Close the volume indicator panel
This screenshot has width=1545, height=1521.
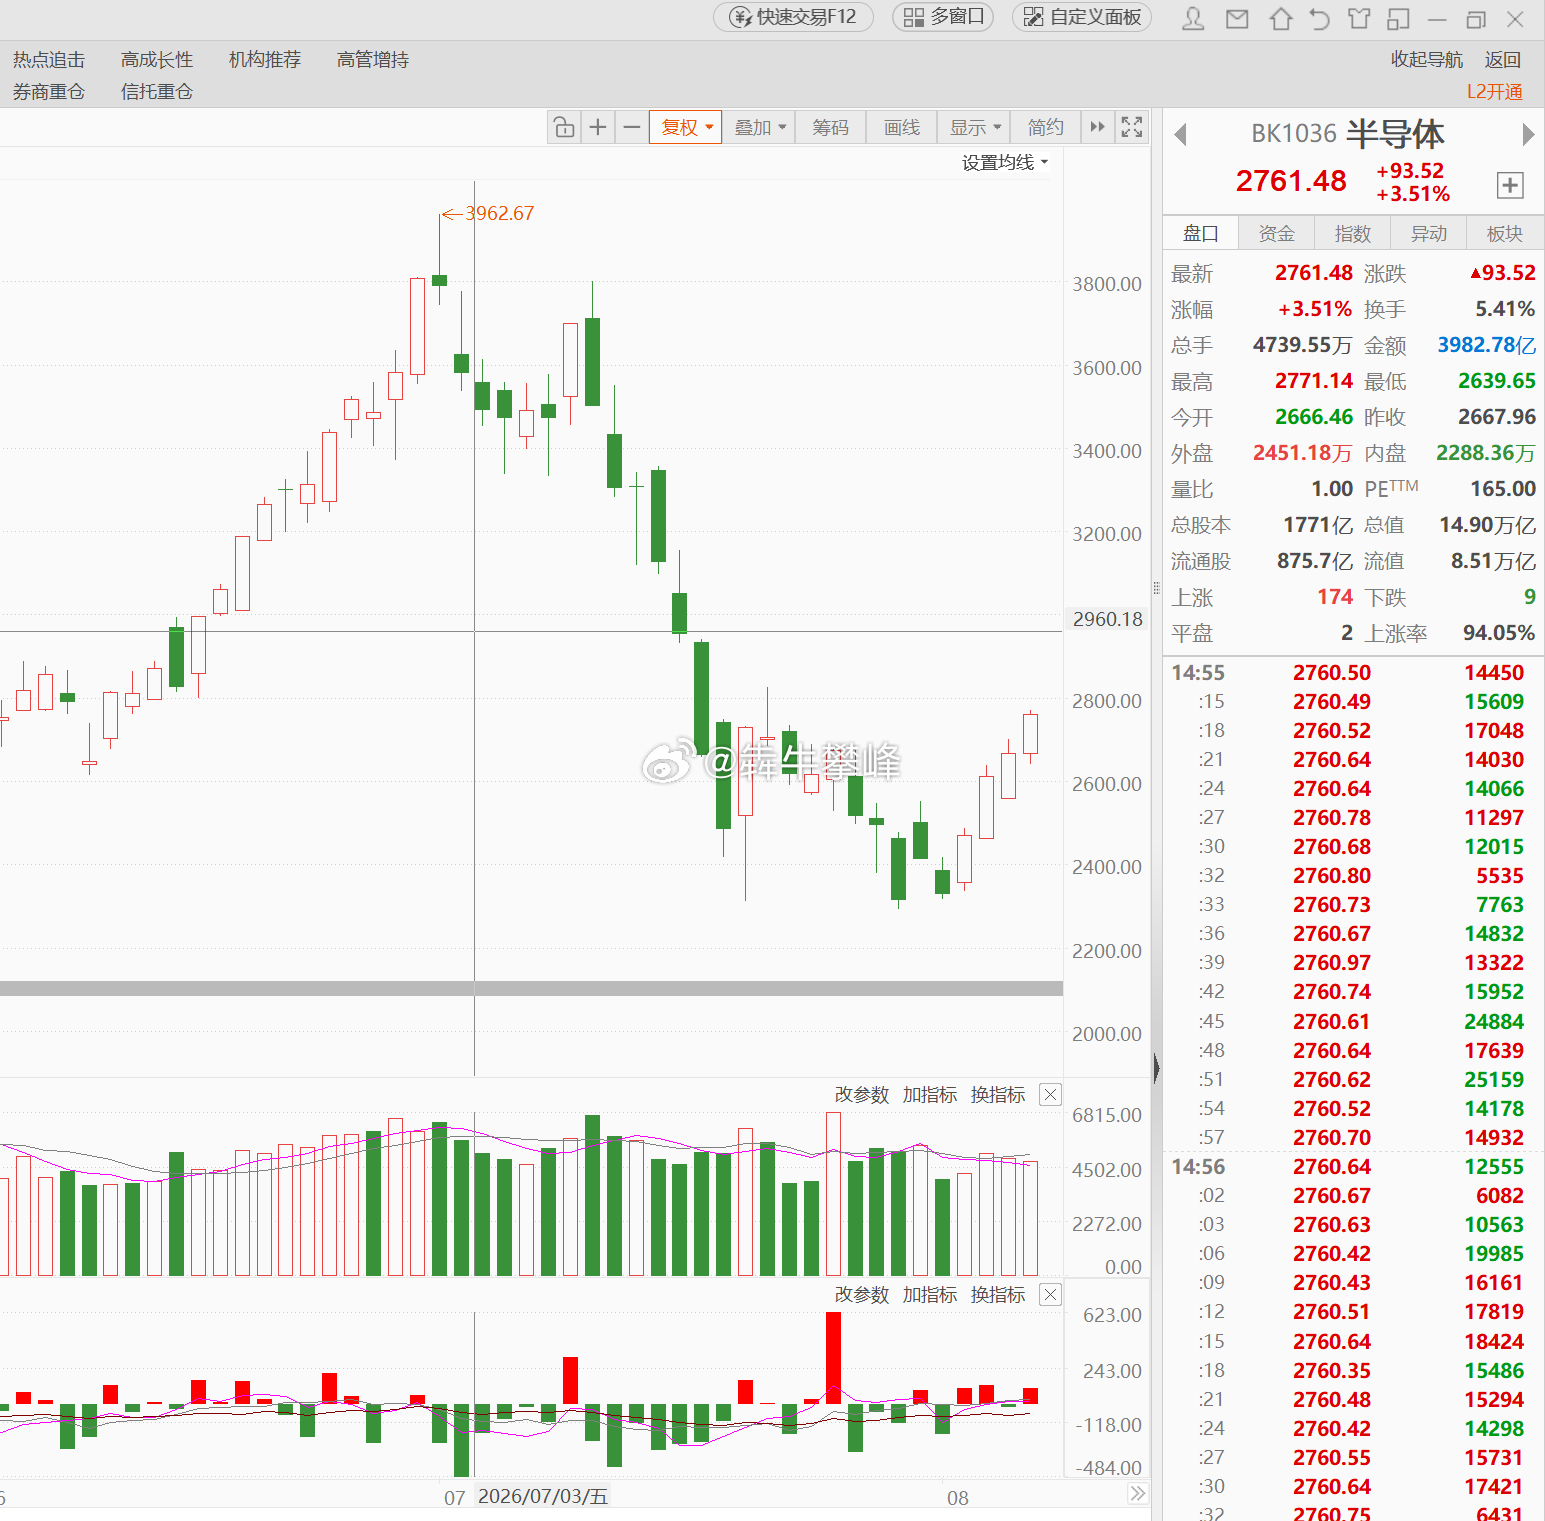[x=1050, y=1095]
